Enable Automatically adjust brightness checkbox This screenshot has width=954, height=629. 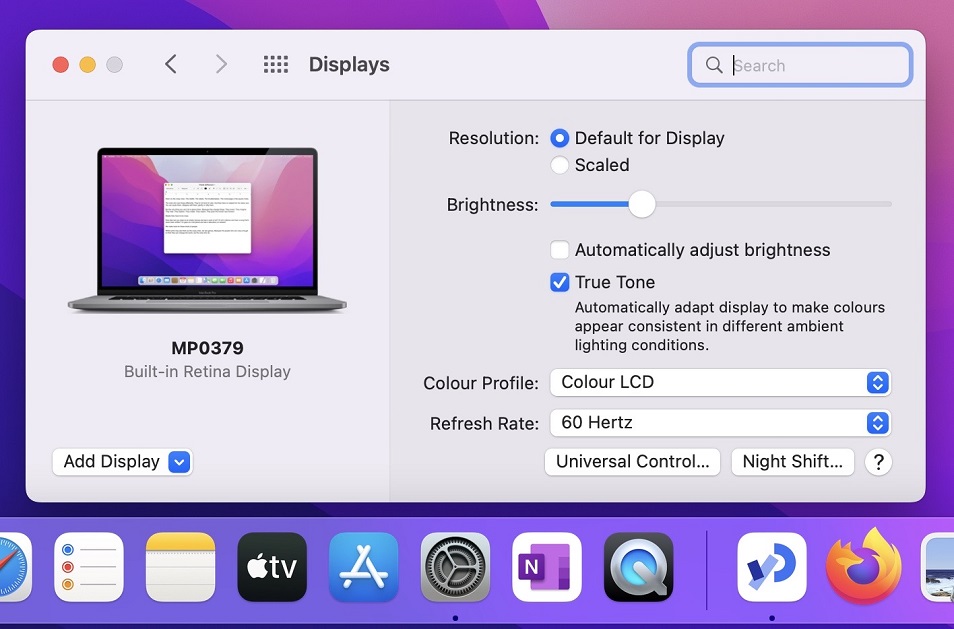click(560, 250)
